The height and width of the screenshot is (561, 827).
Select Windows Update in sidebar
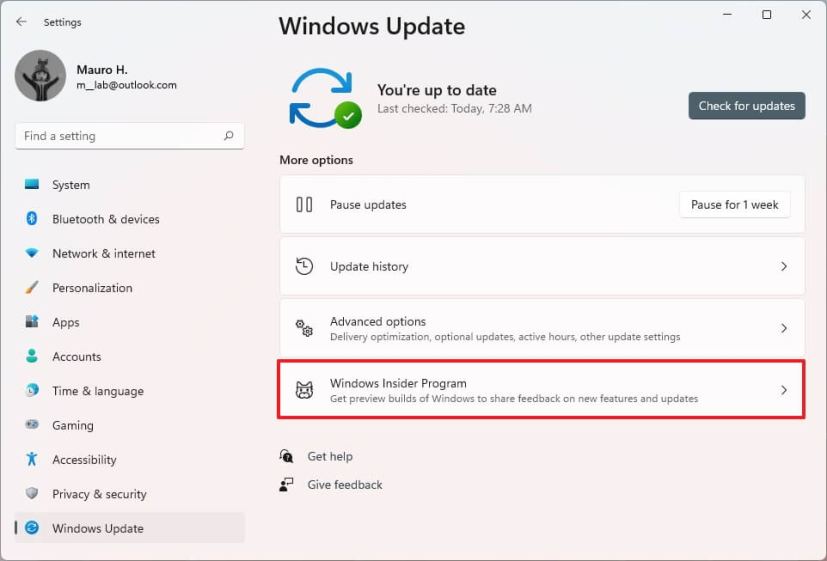[130, 528]
